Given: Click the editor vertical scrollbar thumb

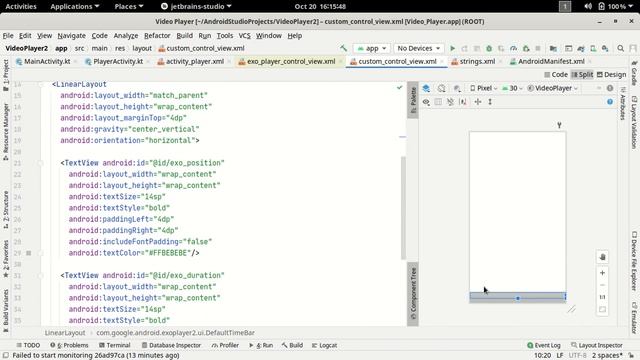Looking at the screenshot, I should [403, 207].
